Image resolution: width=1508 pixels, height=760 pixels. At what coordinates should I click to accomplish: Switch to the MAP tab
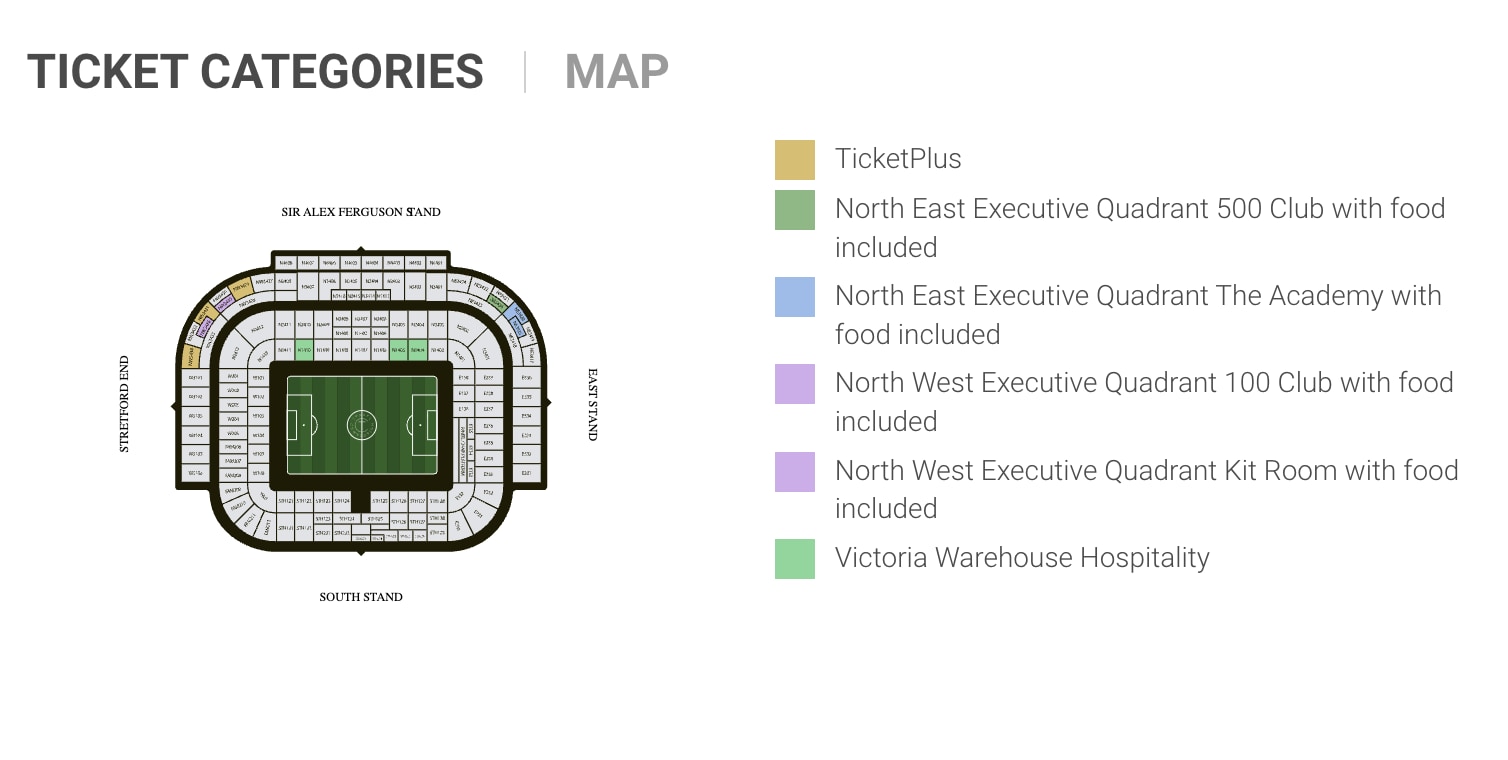point(616,72)
